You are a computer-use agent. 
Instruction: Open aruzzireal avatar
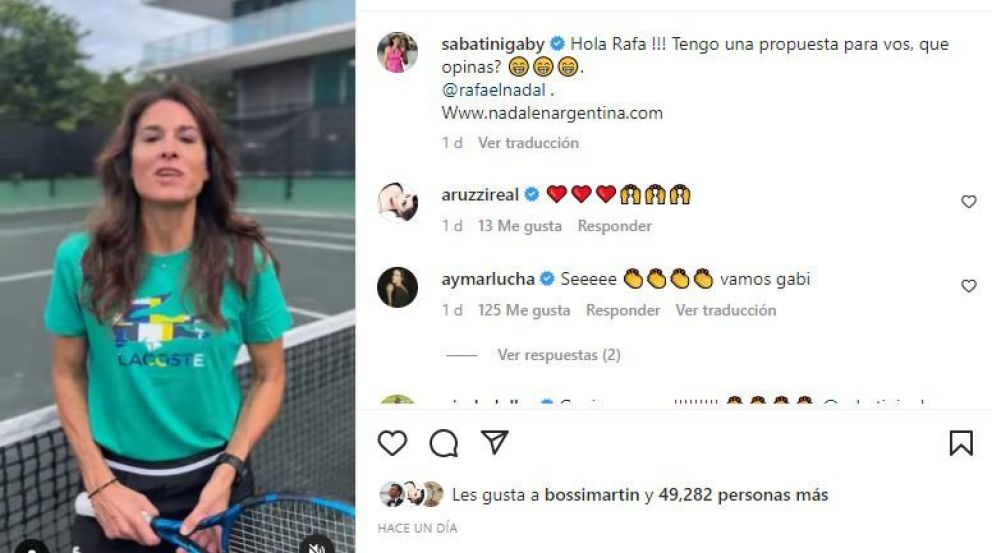(397, 202)
